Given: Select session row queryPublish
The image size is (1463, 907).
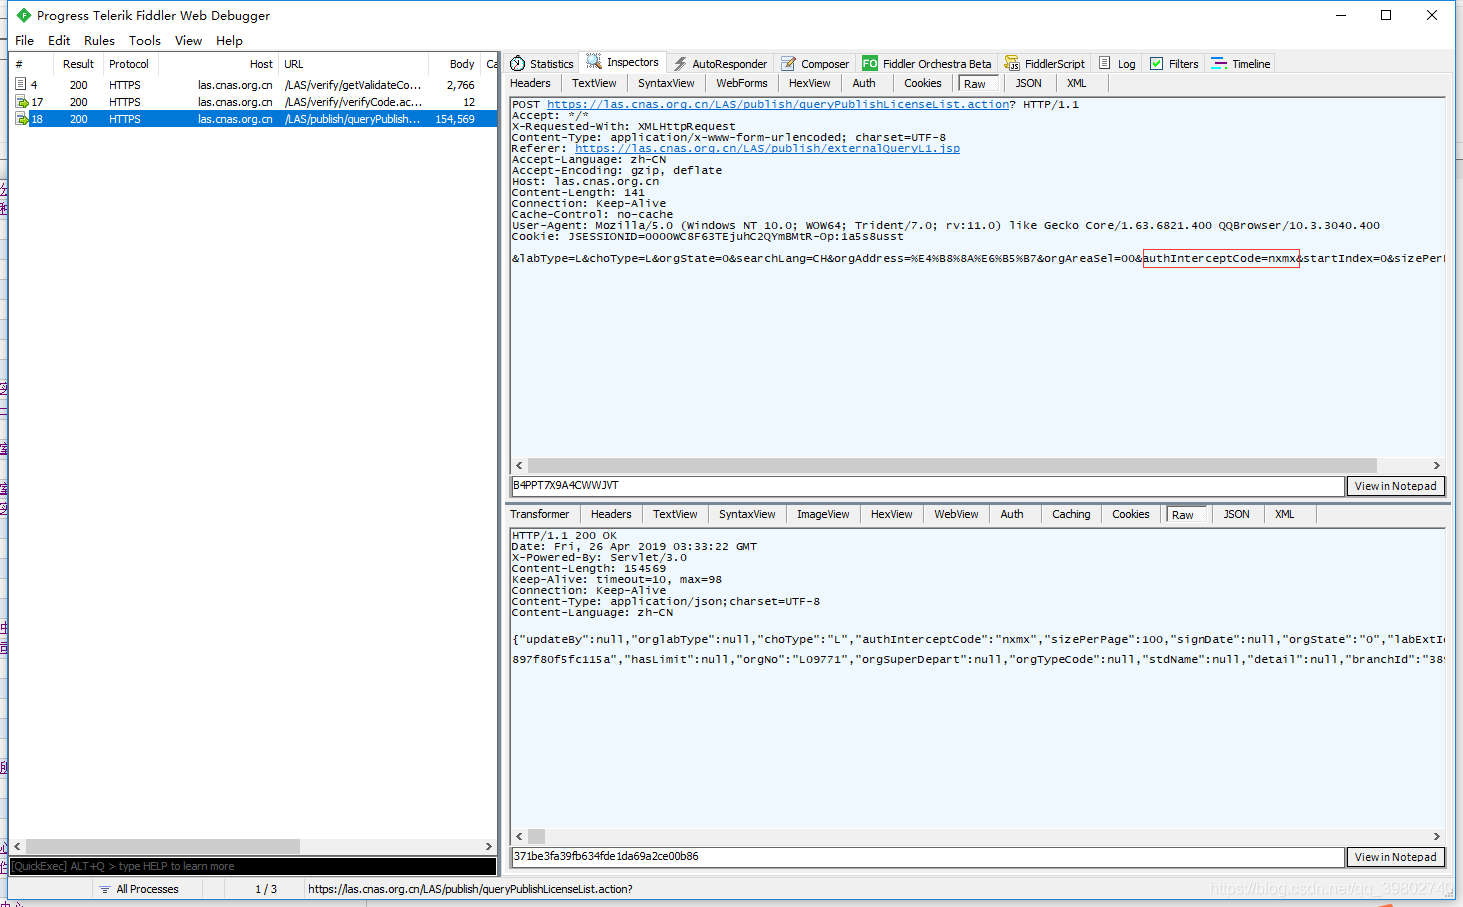Looking at the screenshot, I should (254, 119).
